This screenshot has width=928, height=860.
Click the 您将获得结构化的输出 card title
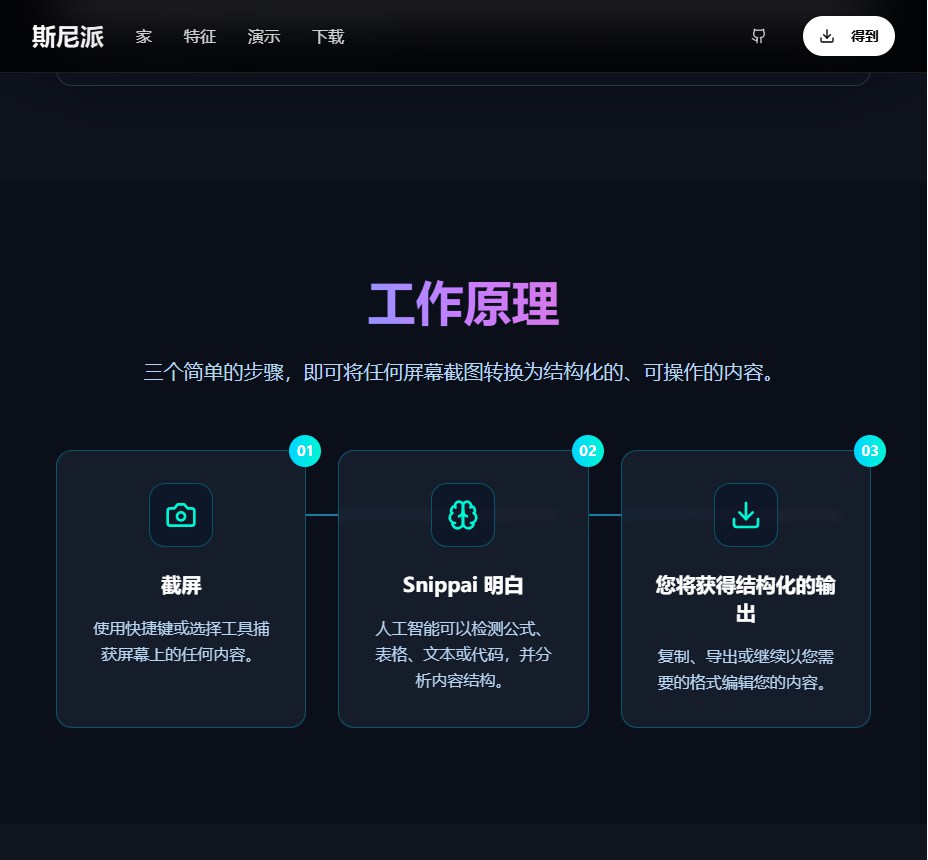coord(746,599)
